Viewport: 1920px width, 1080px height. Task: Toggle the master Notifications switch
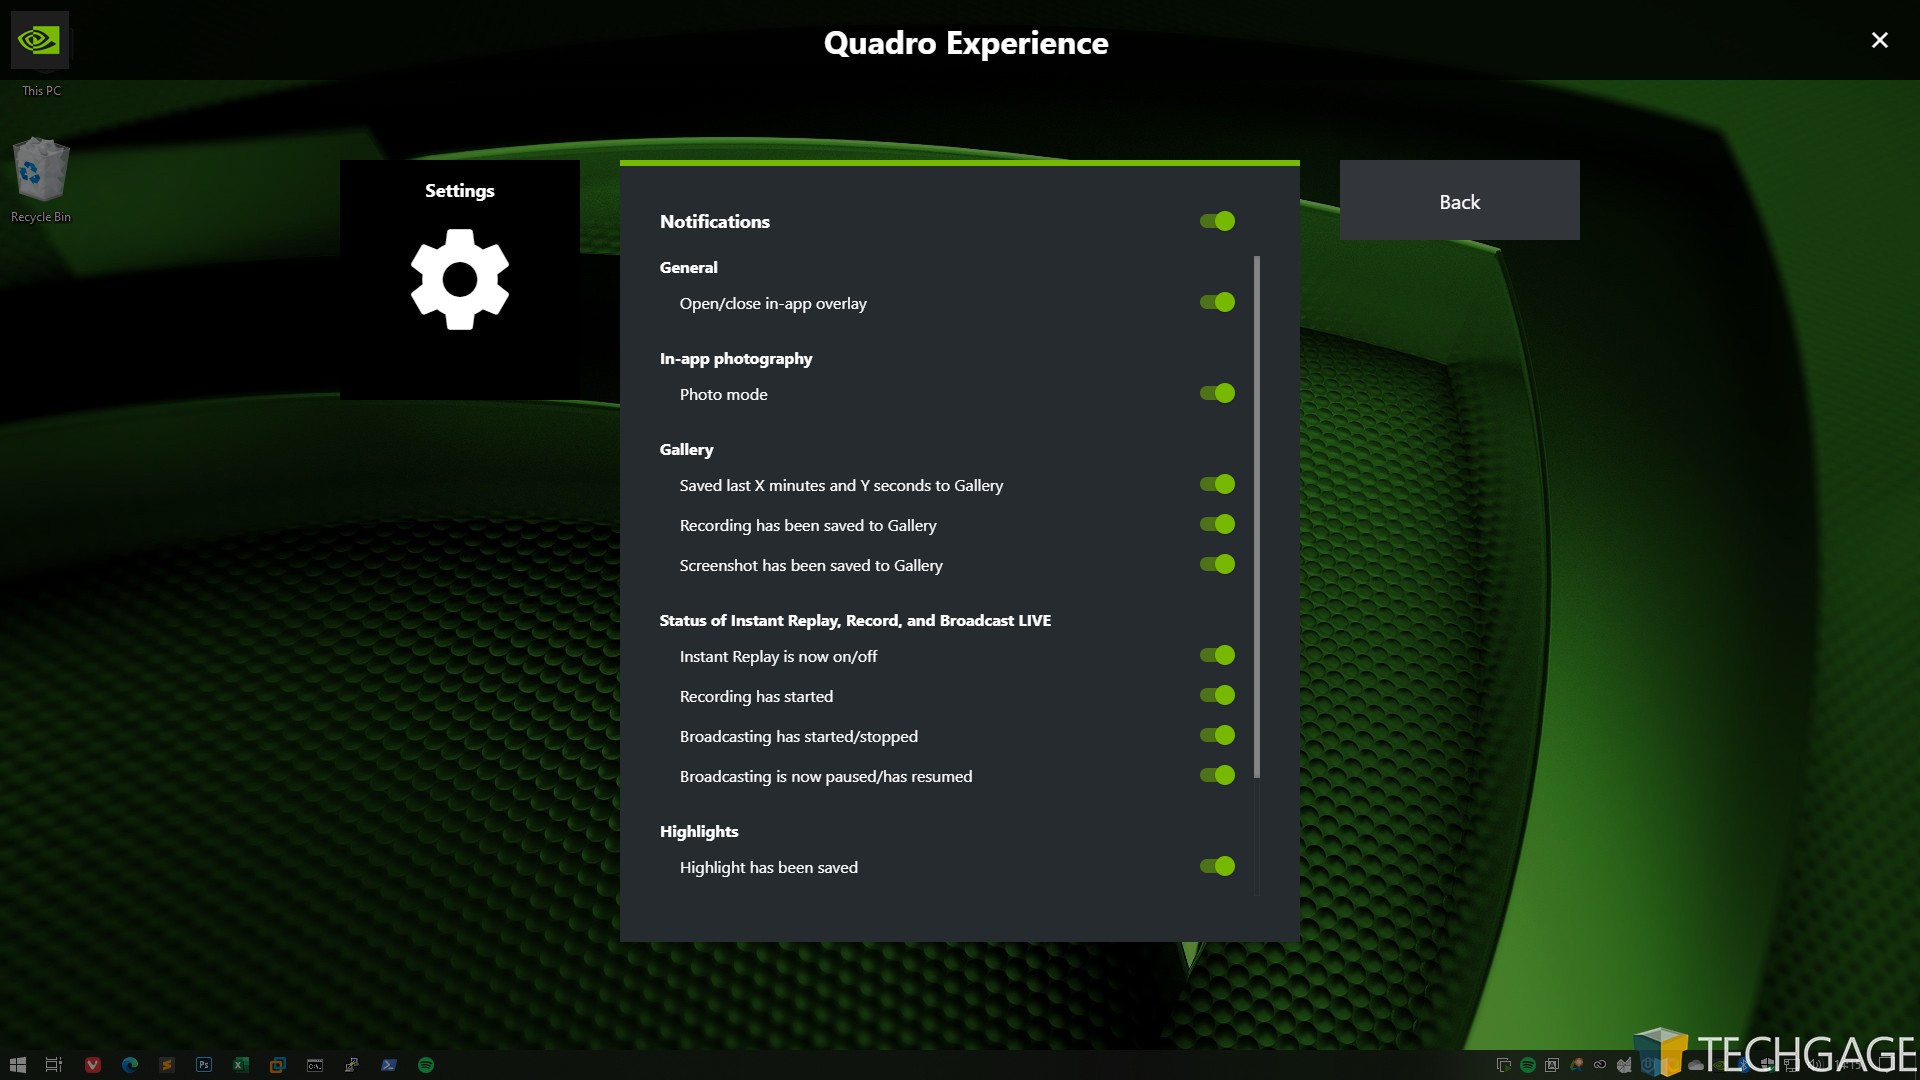(x=1217, y=221)
